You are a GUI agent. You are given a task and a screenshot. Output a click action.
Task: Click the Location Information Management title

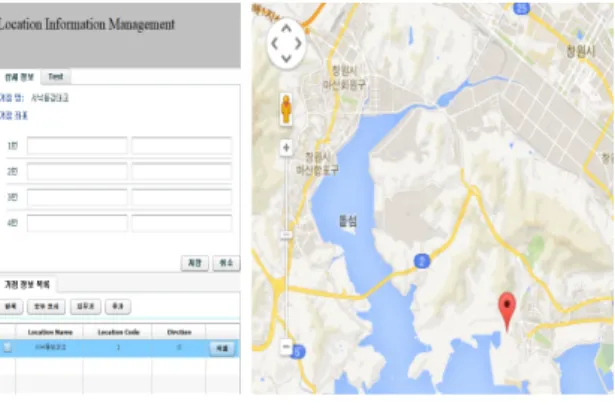tap(87, 24)
